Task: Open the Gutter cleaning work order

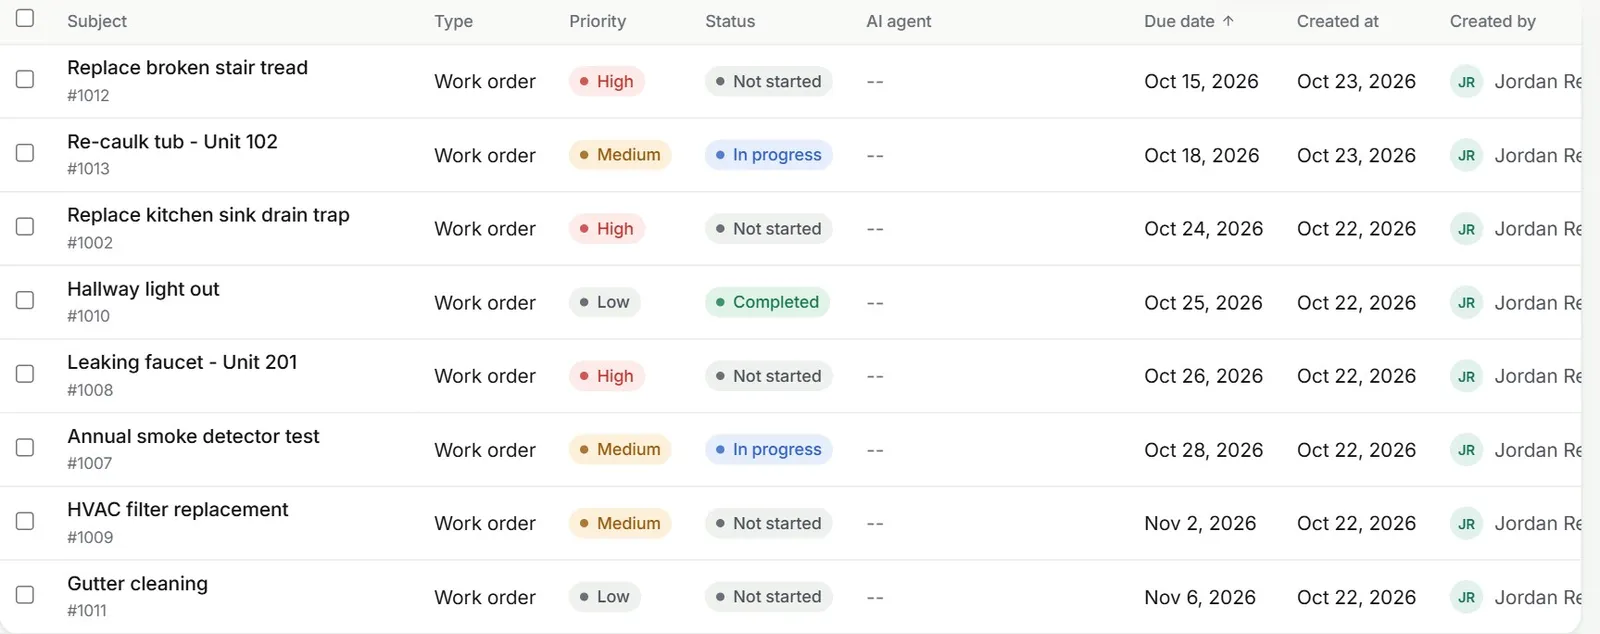Action: 137,584
